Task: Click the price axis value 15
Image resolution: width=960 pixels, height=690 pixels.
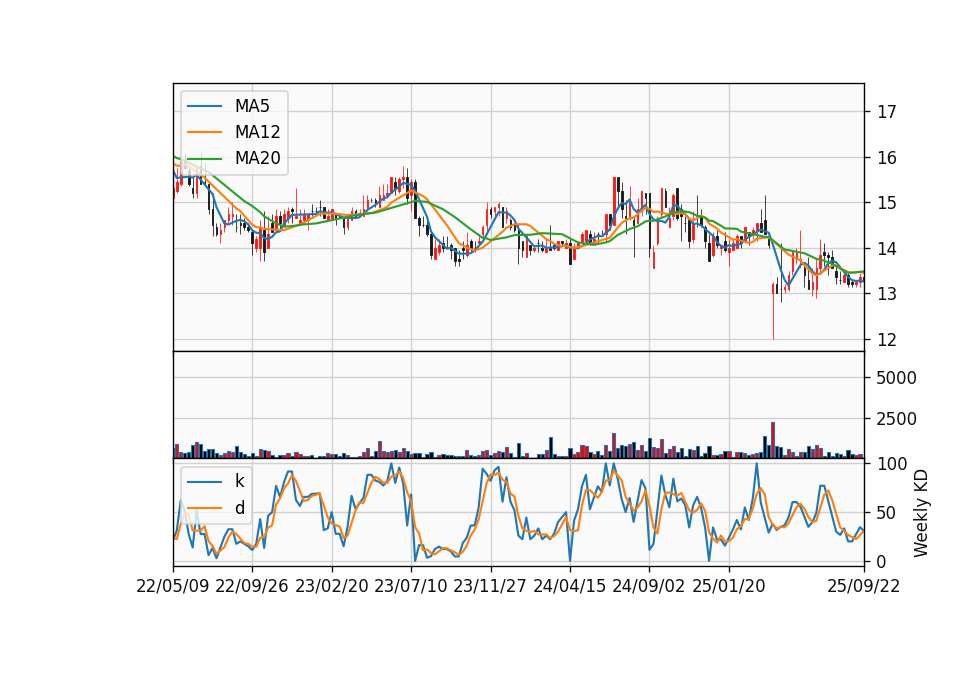Action: tap(887, 203)
